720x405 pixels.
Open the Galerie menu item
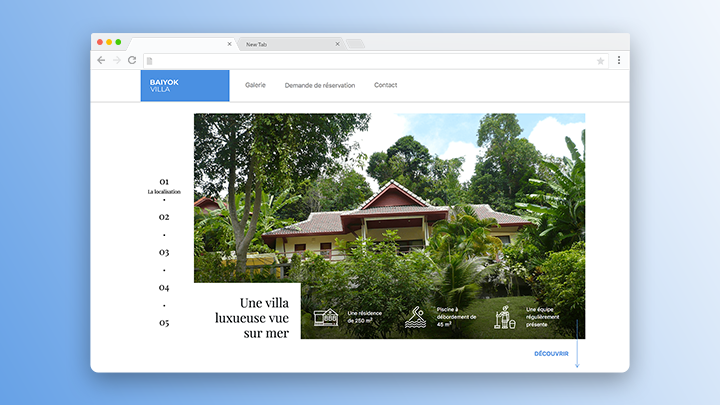[255, 85]
